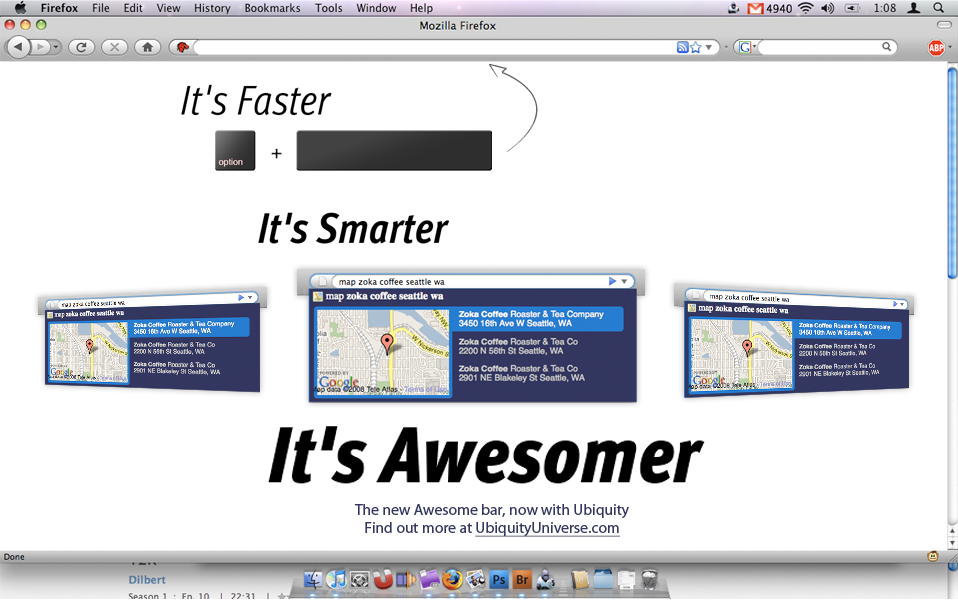958x600 pixels.
Task: Open the red magnet app in Dock
Action: [x=383, y=579]
